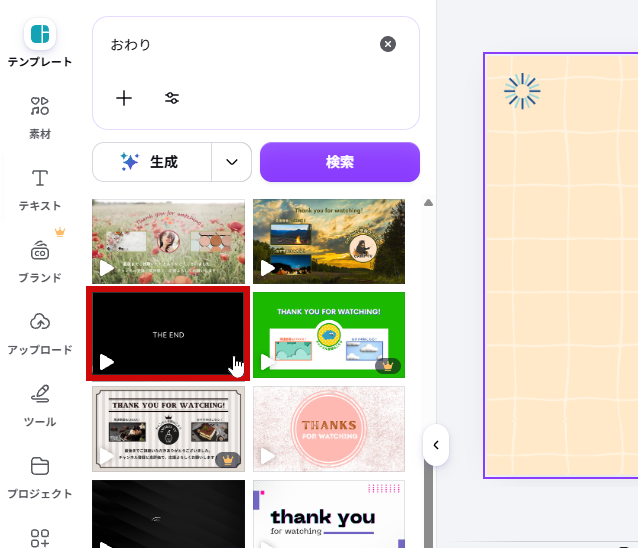
Task: Open the apps grid icon at sidebar bottom
Action: [x=39, y=538]
